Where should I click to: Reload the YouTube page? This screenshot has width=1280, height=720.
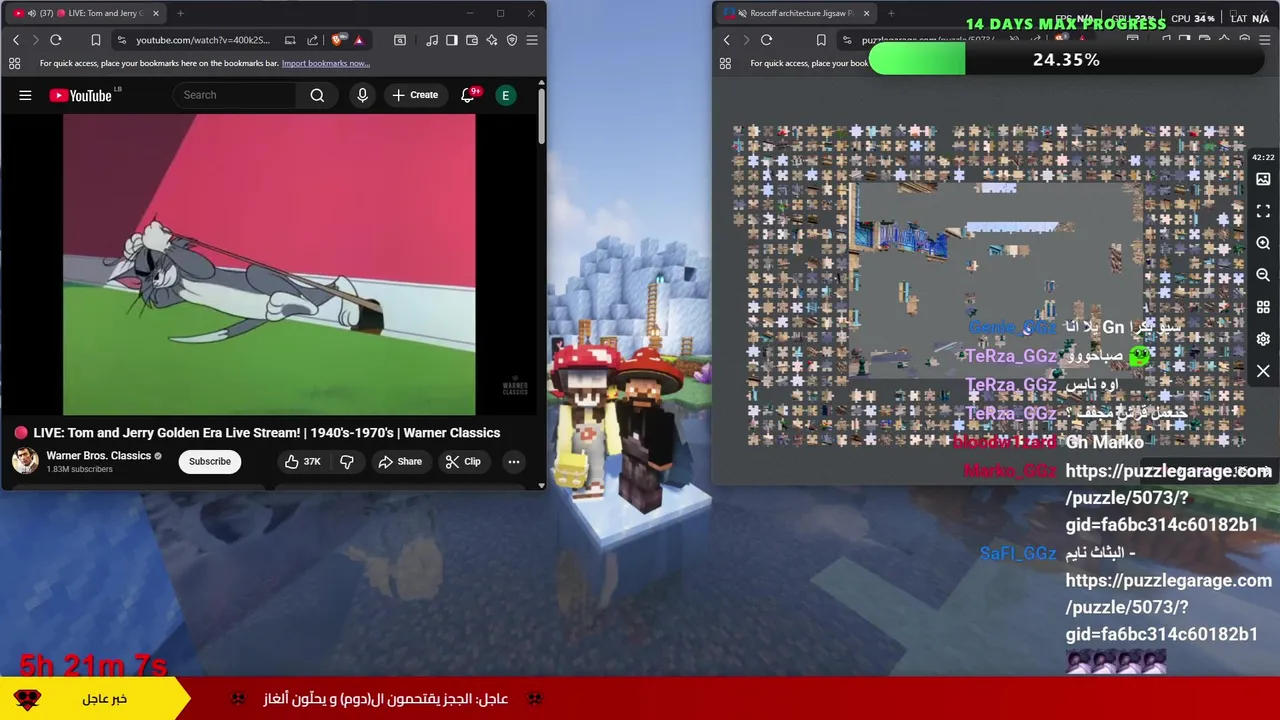(x=56, y=40)
